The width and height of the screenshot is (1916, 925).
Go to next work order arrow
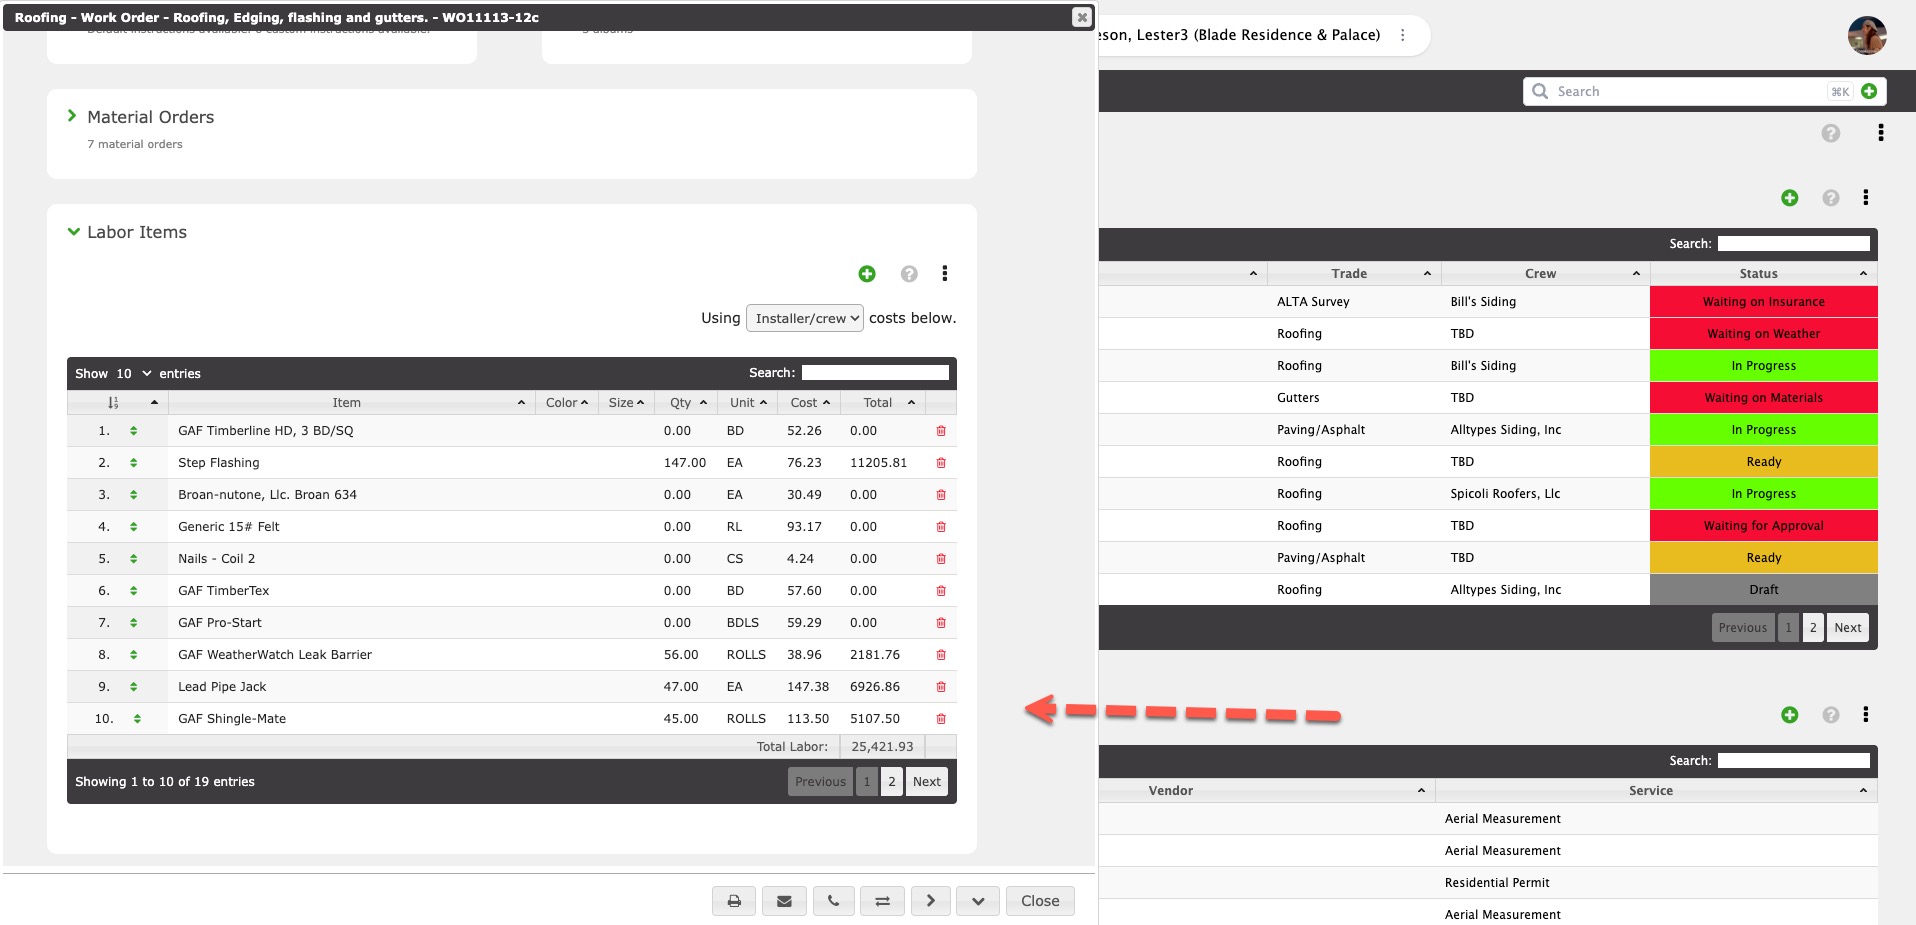click(x=930, y=901)
